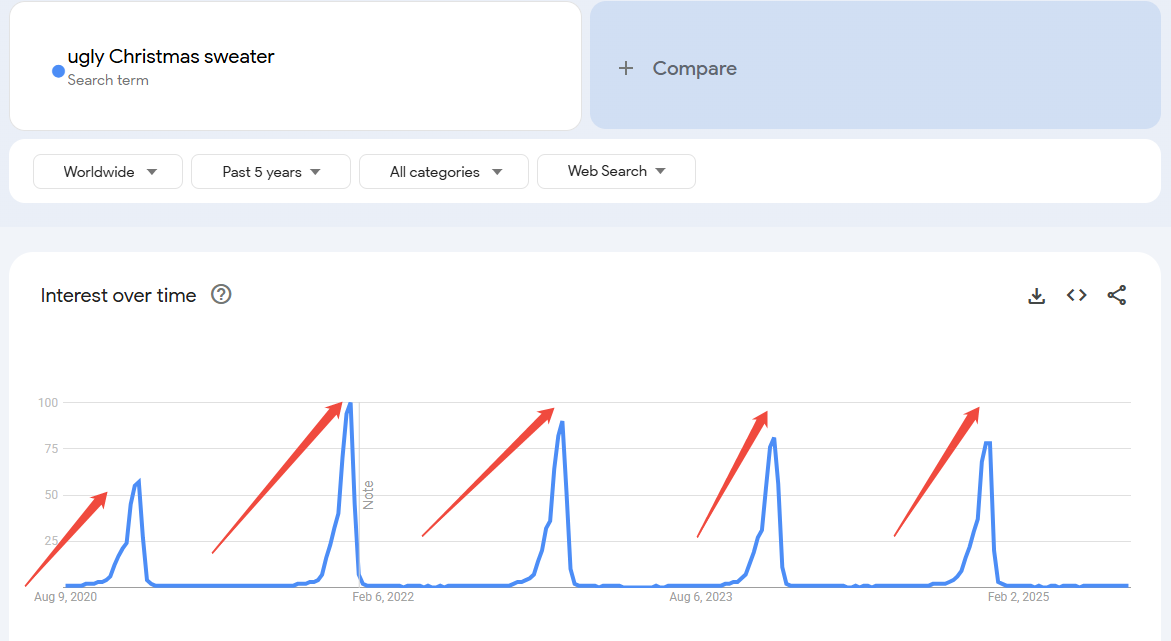Open the All categories filter dropdown
The width and height of the screenshot is (1171, 641).
coord(443,171)
